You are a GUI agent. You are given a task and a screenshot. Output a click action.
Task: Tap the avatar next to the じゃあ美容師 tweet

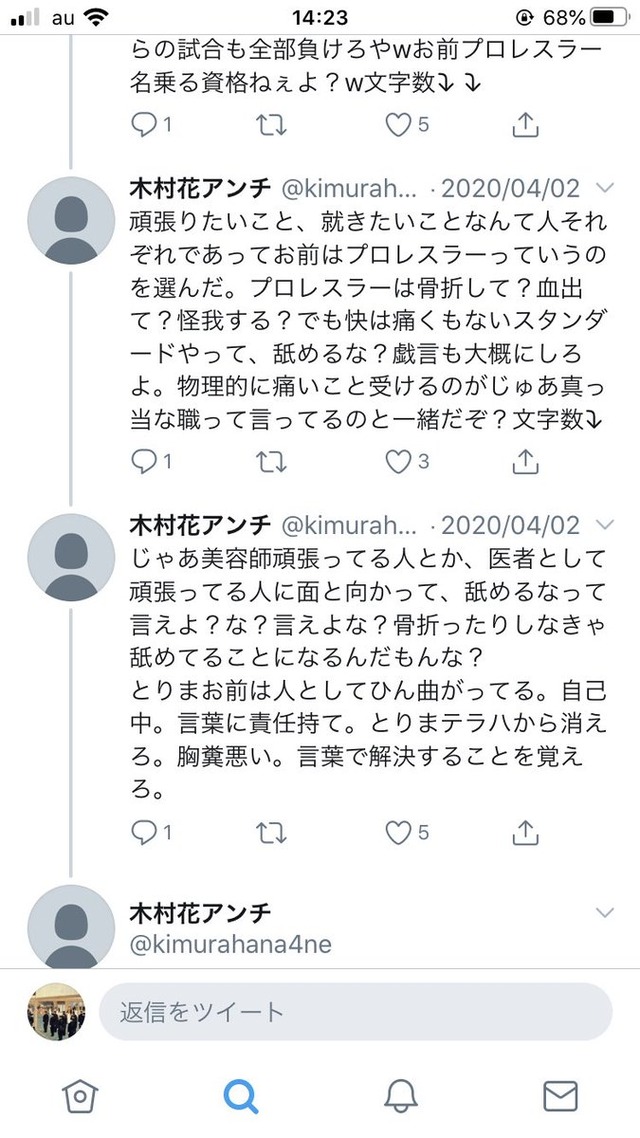coord(69,558)
